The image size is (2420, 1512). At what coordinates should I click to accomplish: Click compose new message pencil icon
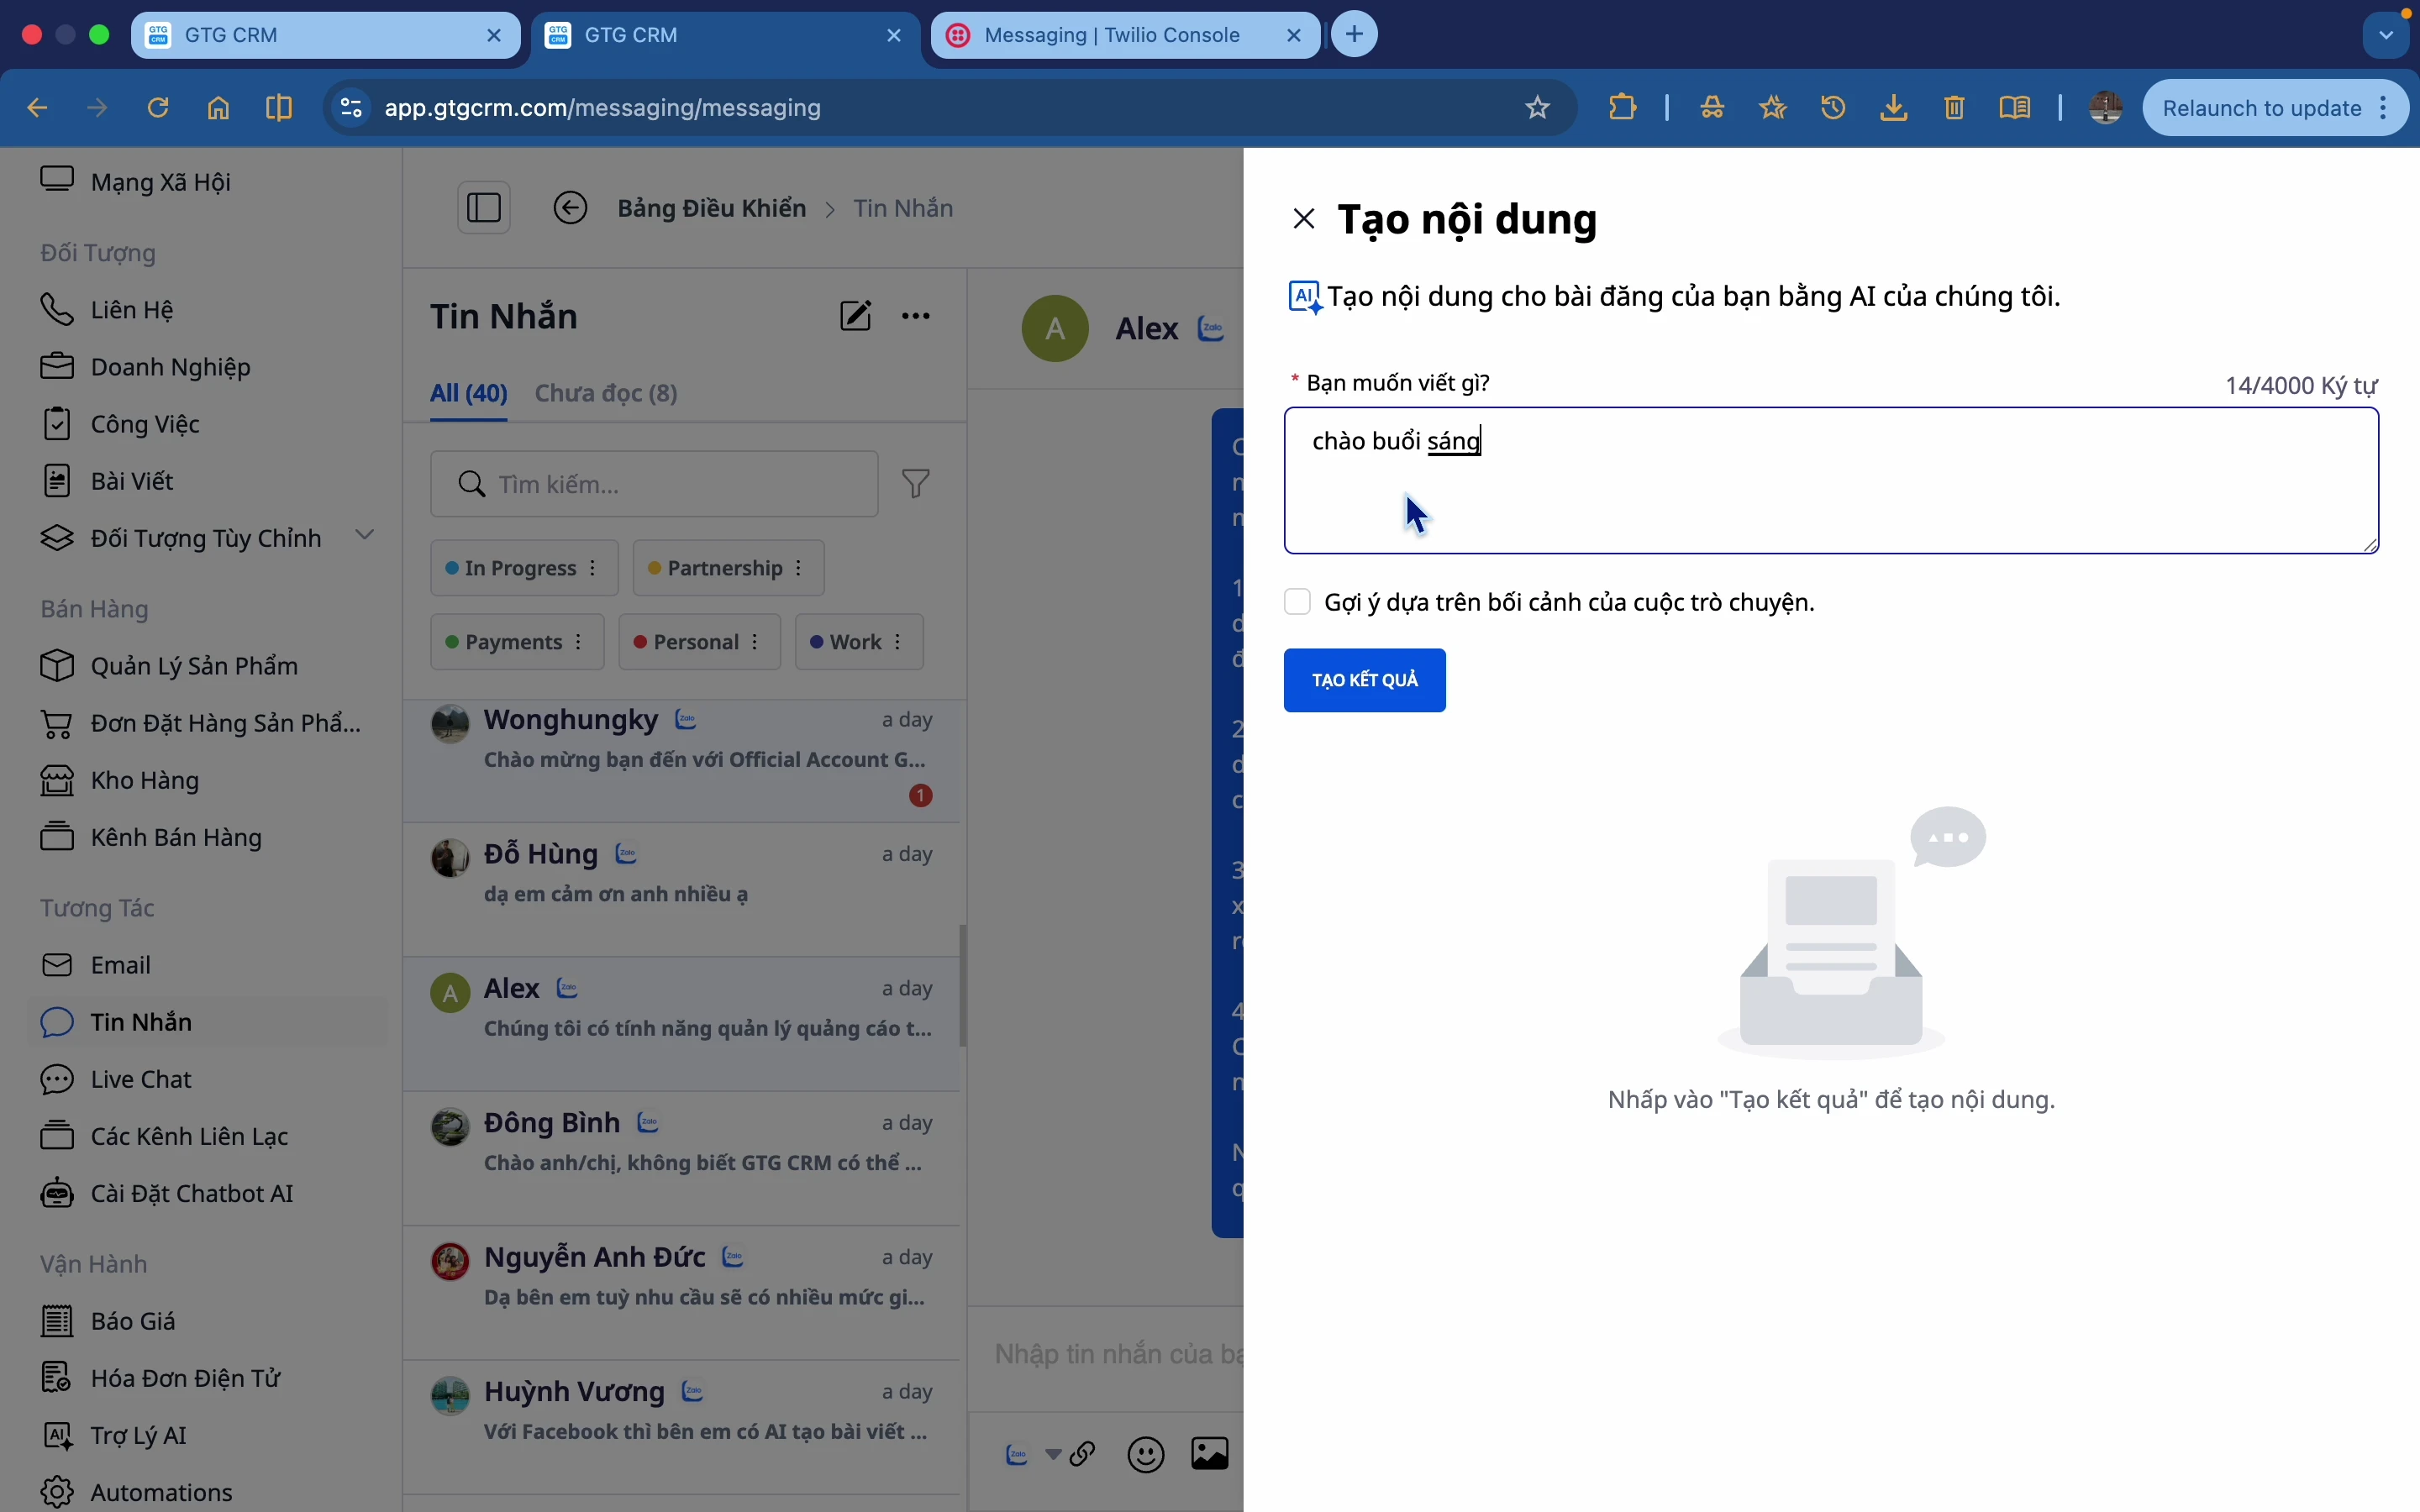click(855, 316)
